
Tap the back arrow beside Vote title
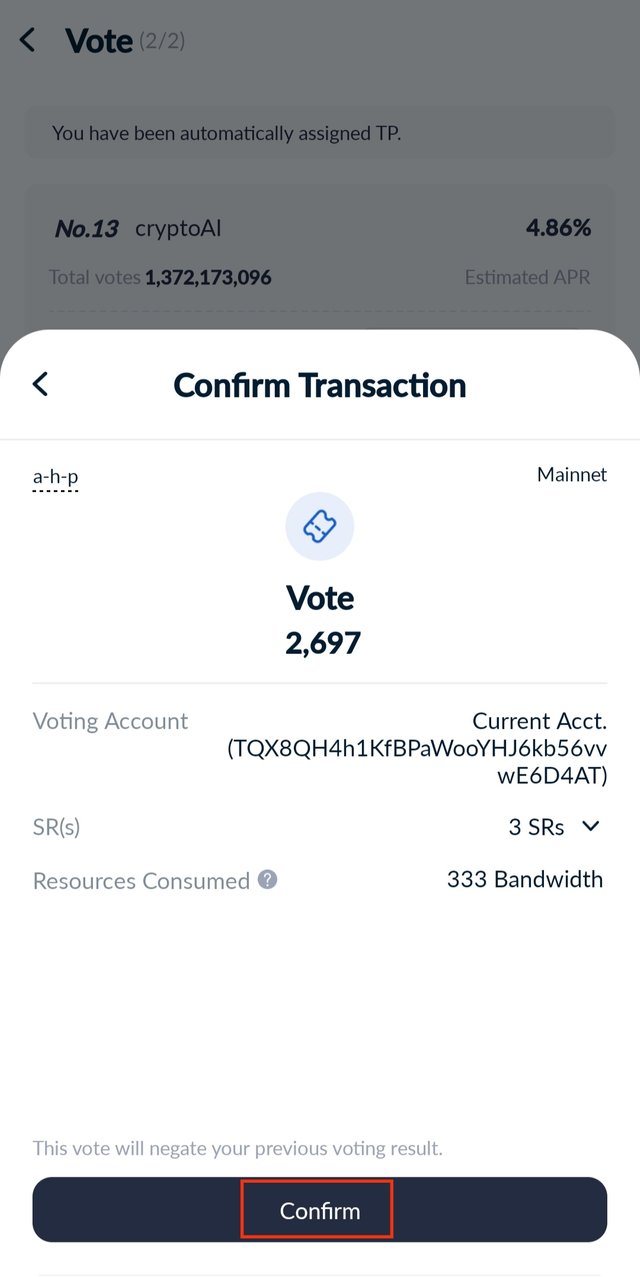tap(27, 40)
